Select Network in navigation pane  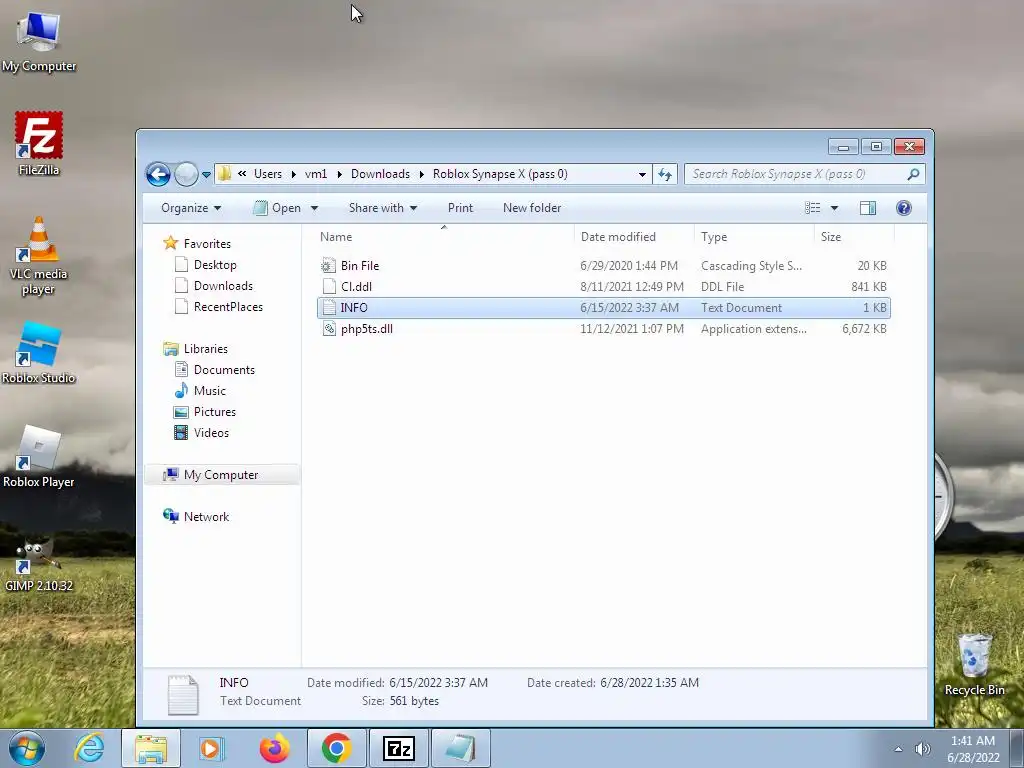206,517
